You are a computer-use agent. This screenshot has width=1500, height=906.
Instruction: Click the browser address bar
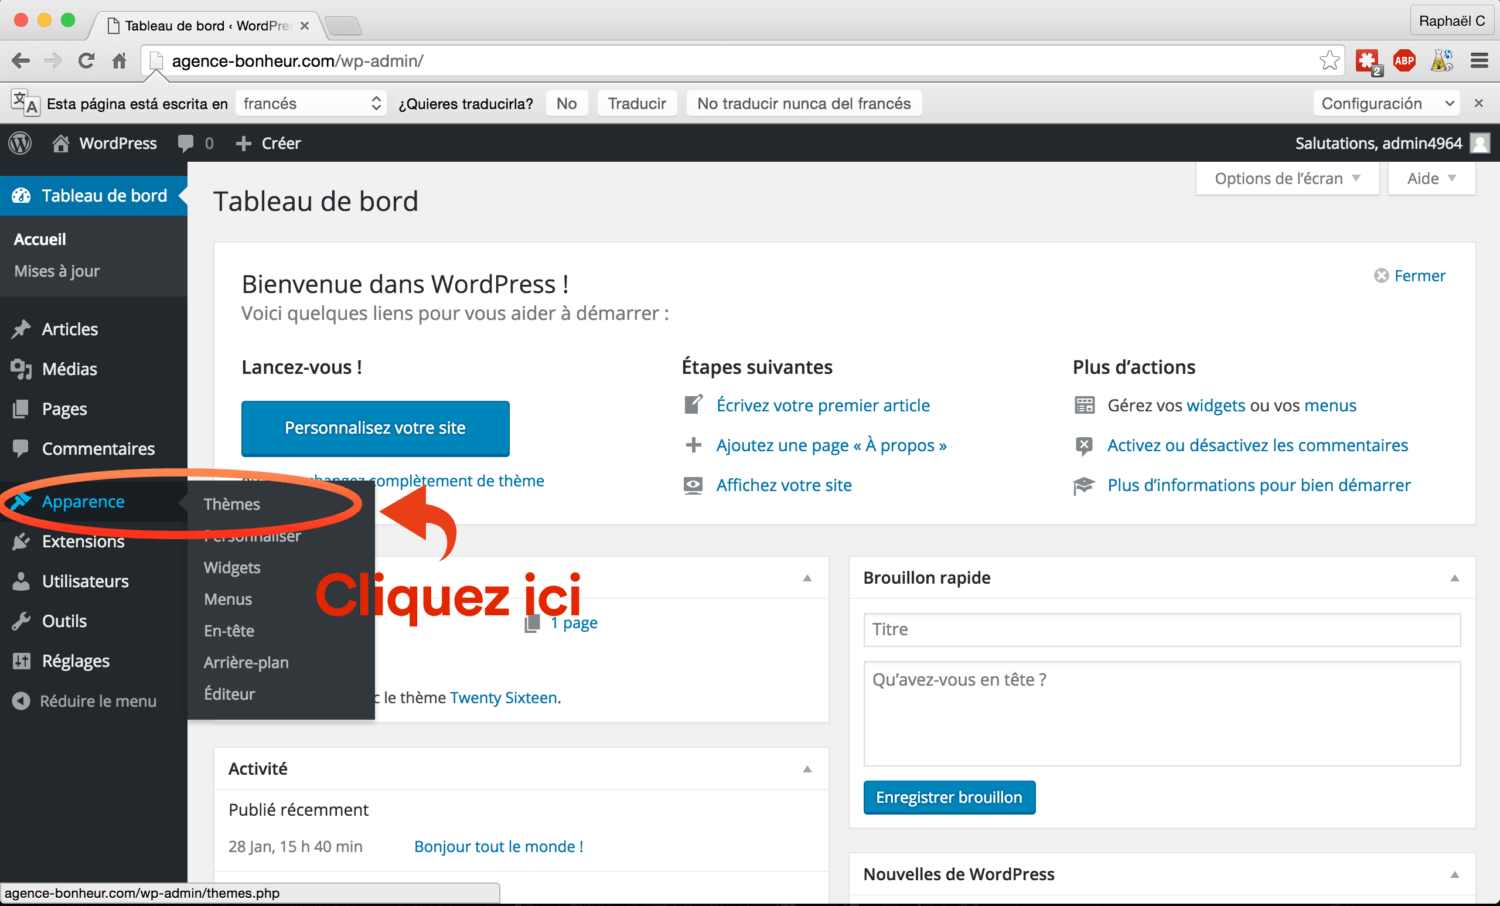740,61
